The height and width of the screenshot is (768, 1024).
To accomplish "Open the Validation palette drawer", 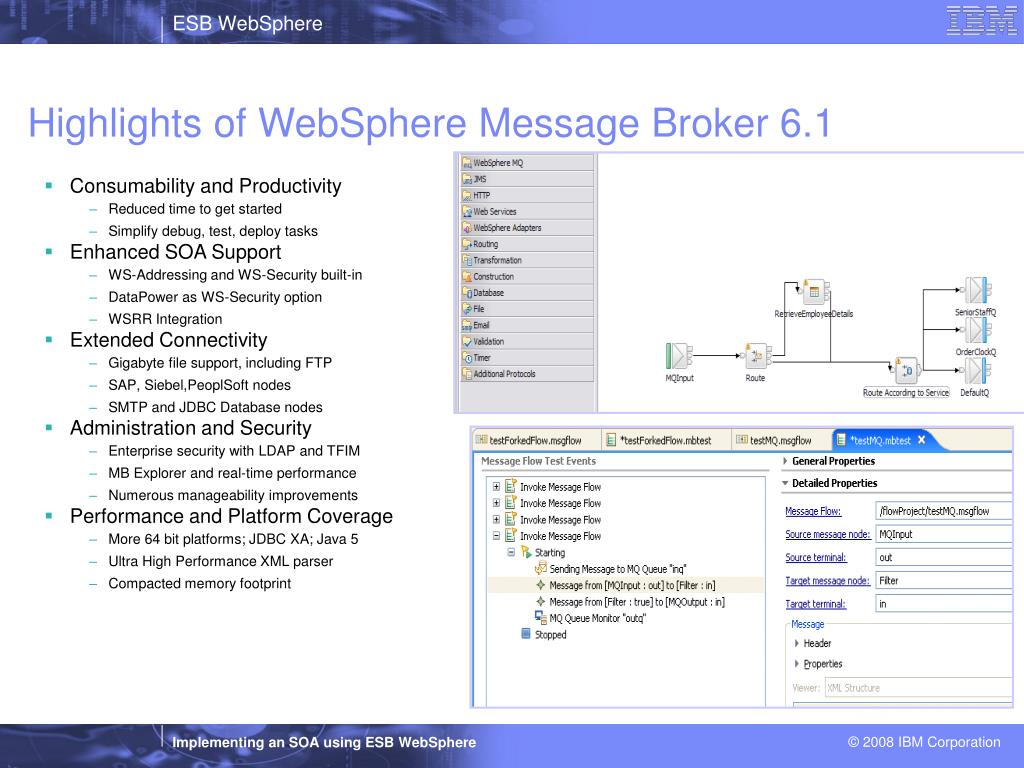I will [527, 342].
